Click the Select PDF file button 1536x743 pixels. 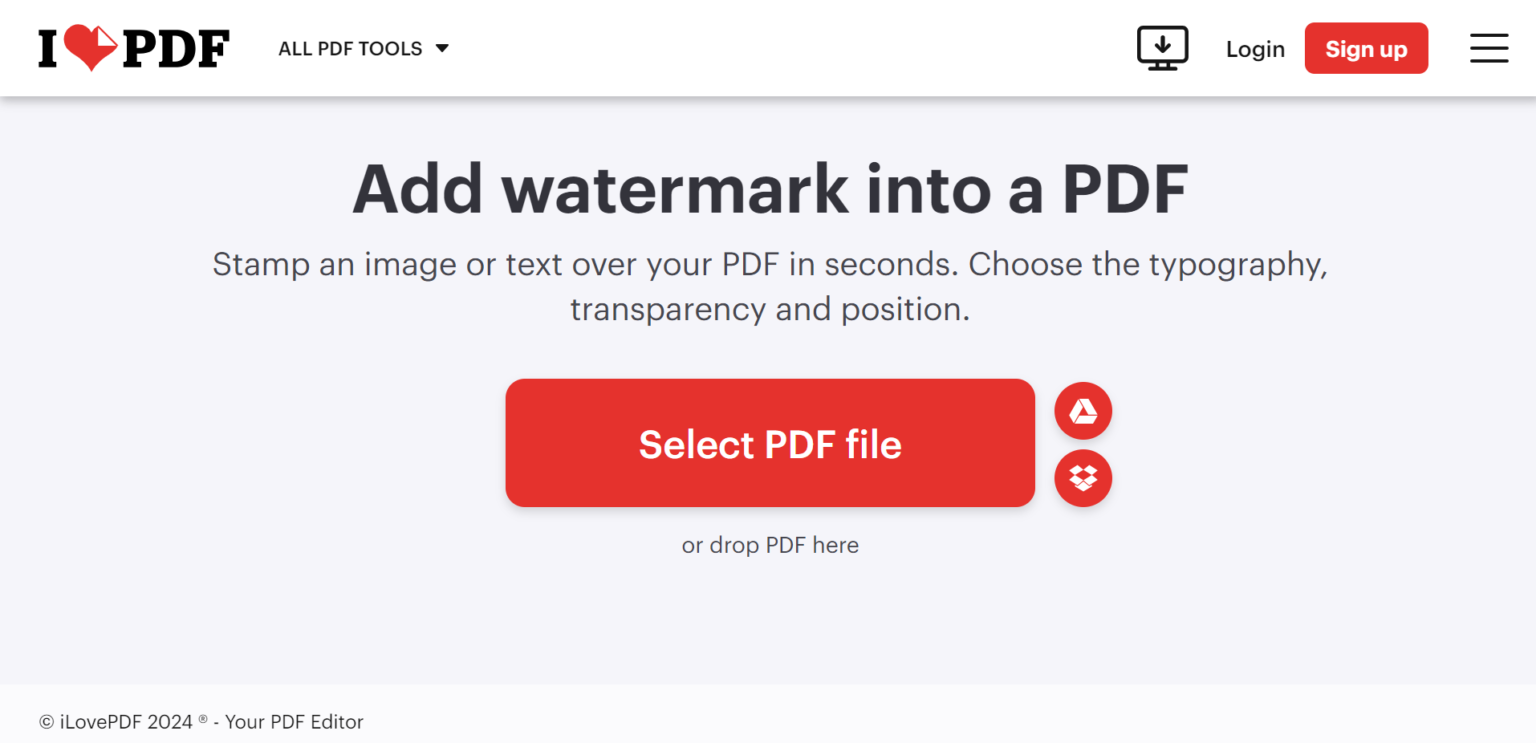(769, 443)
